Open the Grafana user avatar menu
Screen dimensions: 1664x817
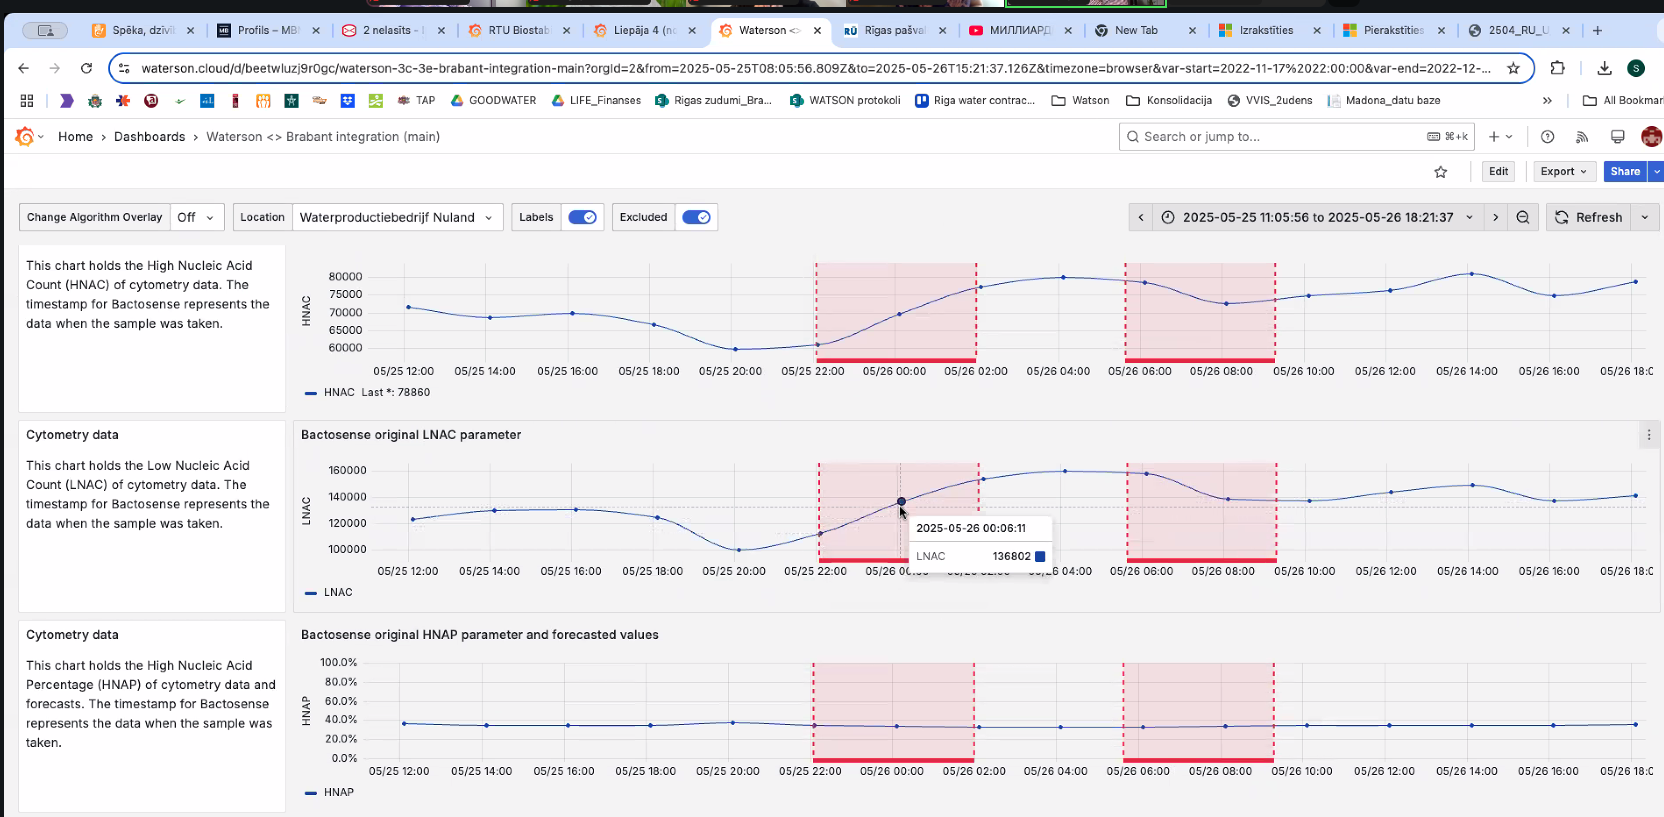point(1651,137)
